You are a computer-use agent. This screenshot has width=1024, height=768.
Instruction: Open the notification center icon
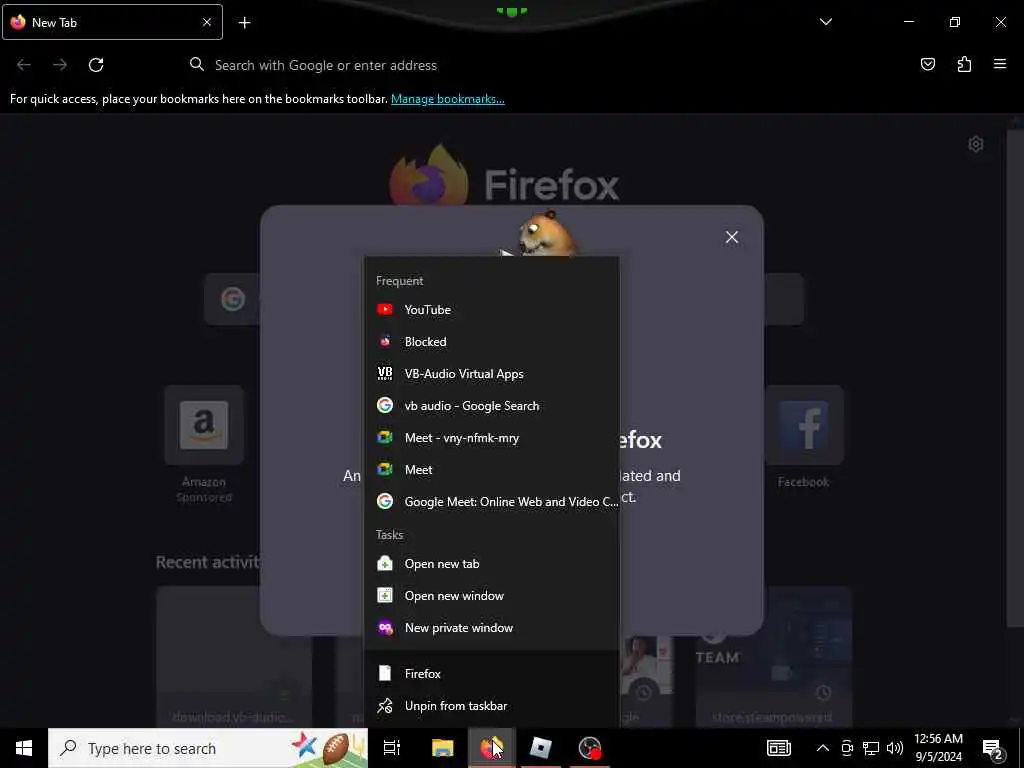(993, 748)
